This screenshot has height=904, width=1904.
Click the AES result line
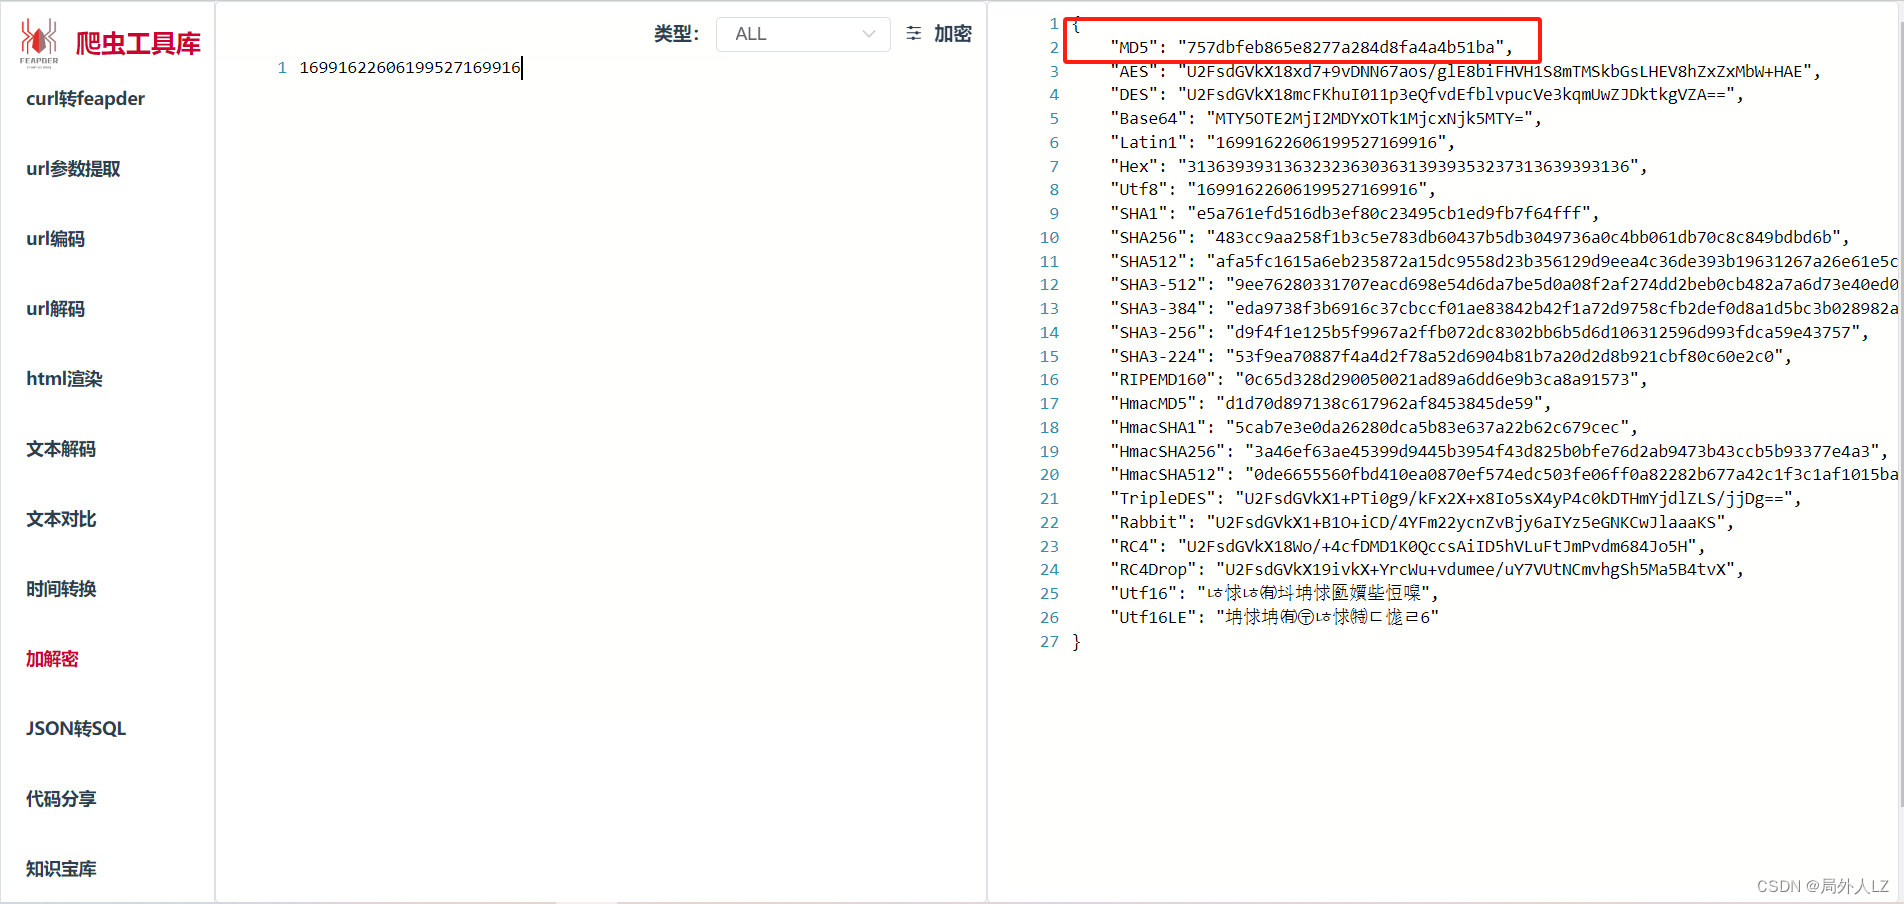point(1465,71)
